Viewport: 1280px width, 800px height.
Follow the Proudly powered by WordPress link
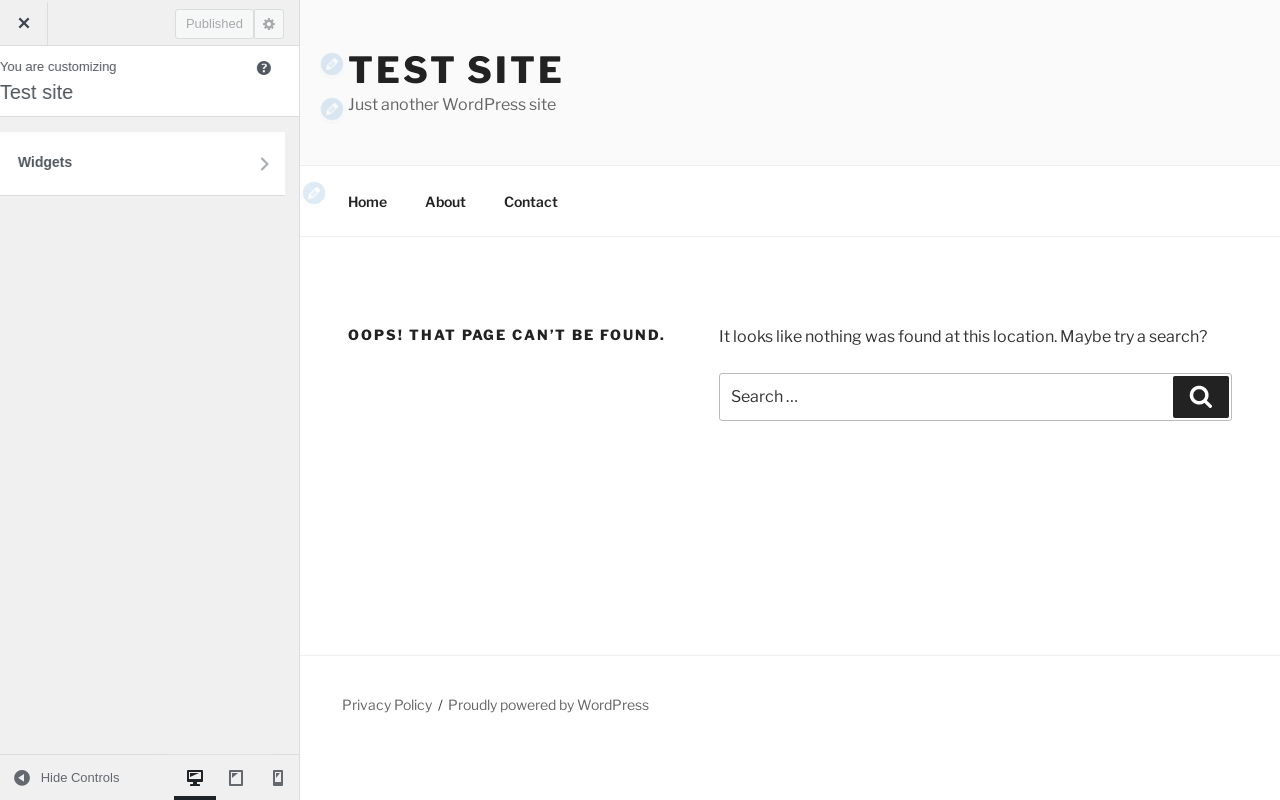[x=548, y=705]
